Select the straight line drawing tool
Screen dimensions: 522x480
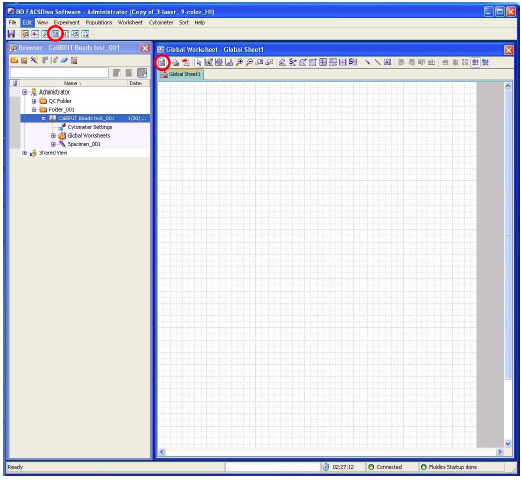(377, 62)
